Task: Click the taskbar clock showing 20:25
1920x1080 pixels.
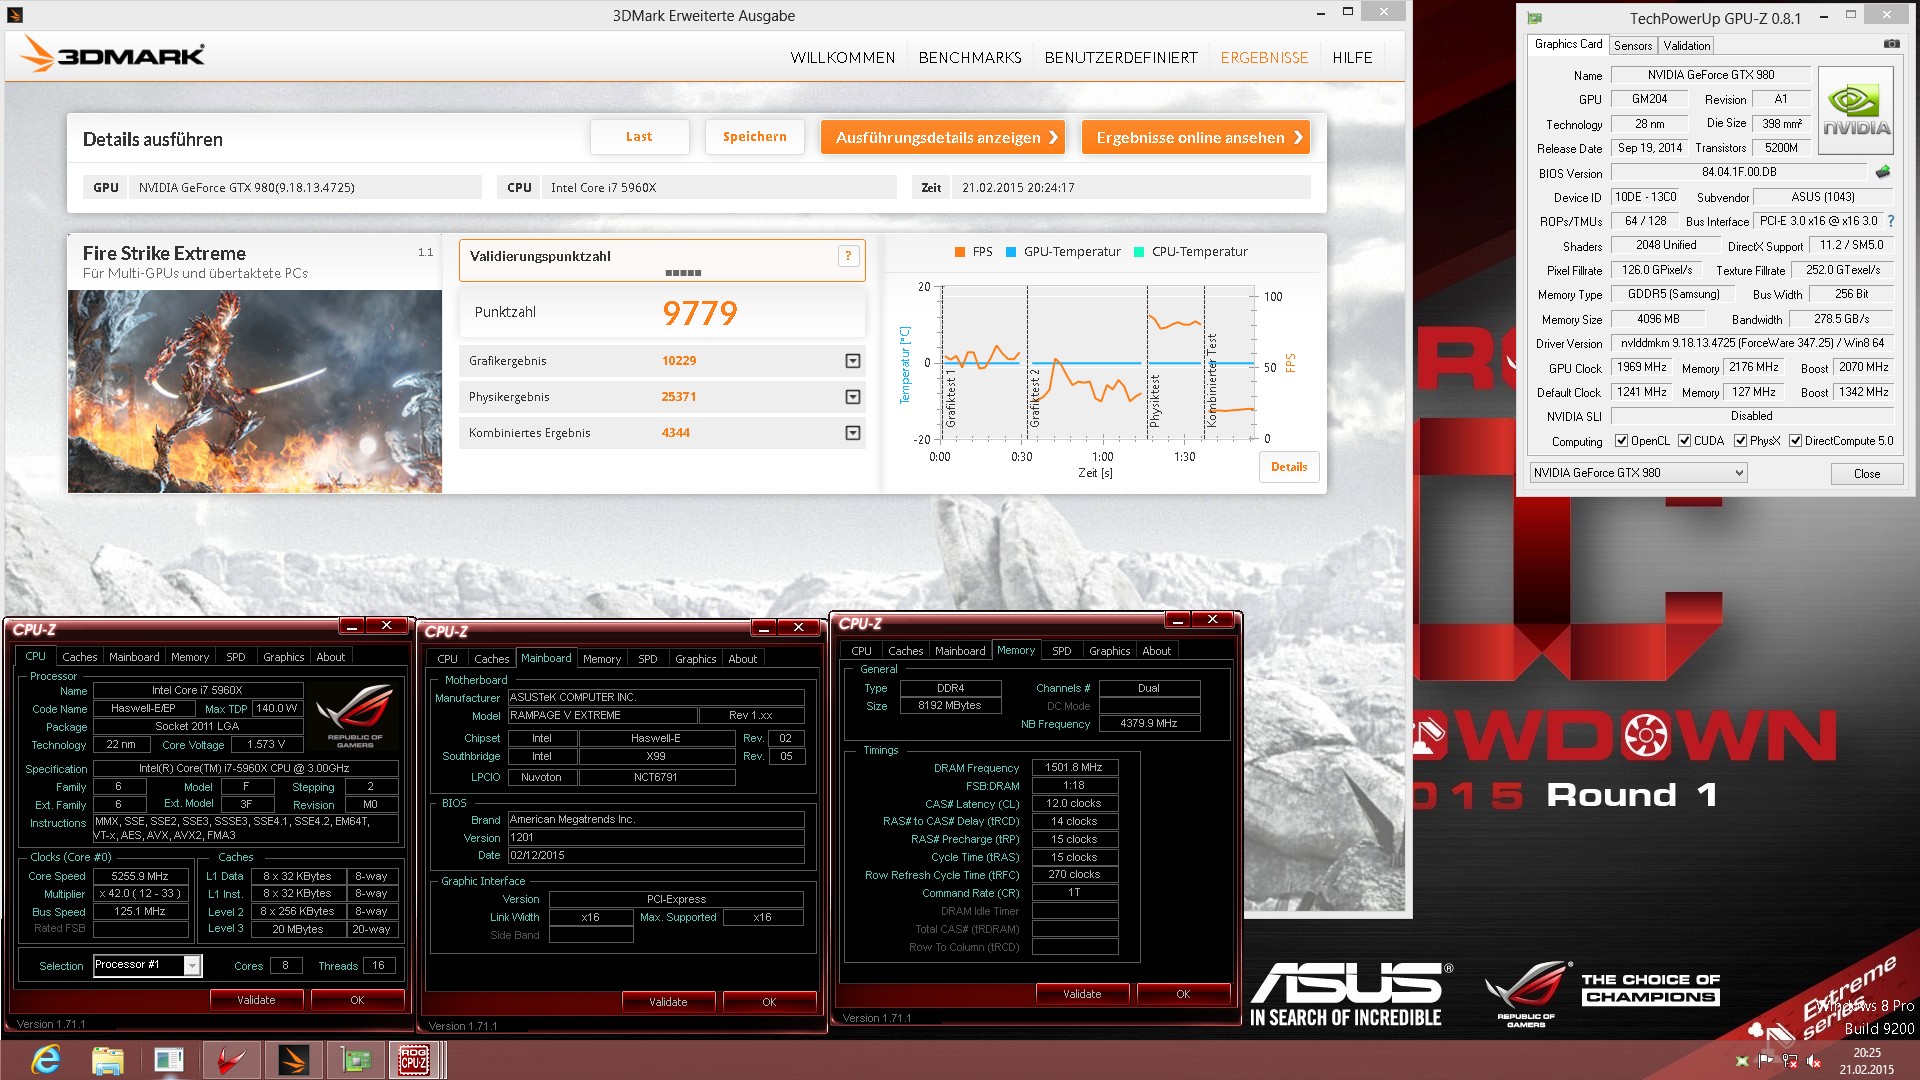Action: tap(1866, 1060)
